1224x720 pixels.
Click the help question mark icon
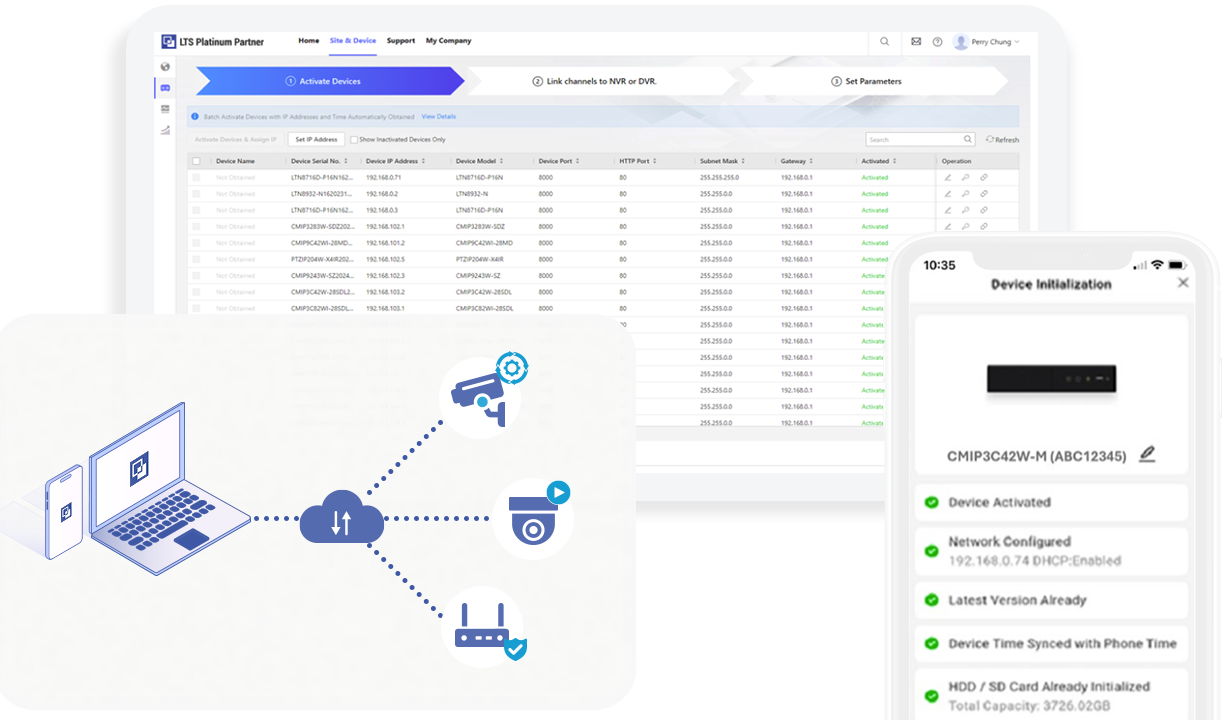tap(937, 42)
